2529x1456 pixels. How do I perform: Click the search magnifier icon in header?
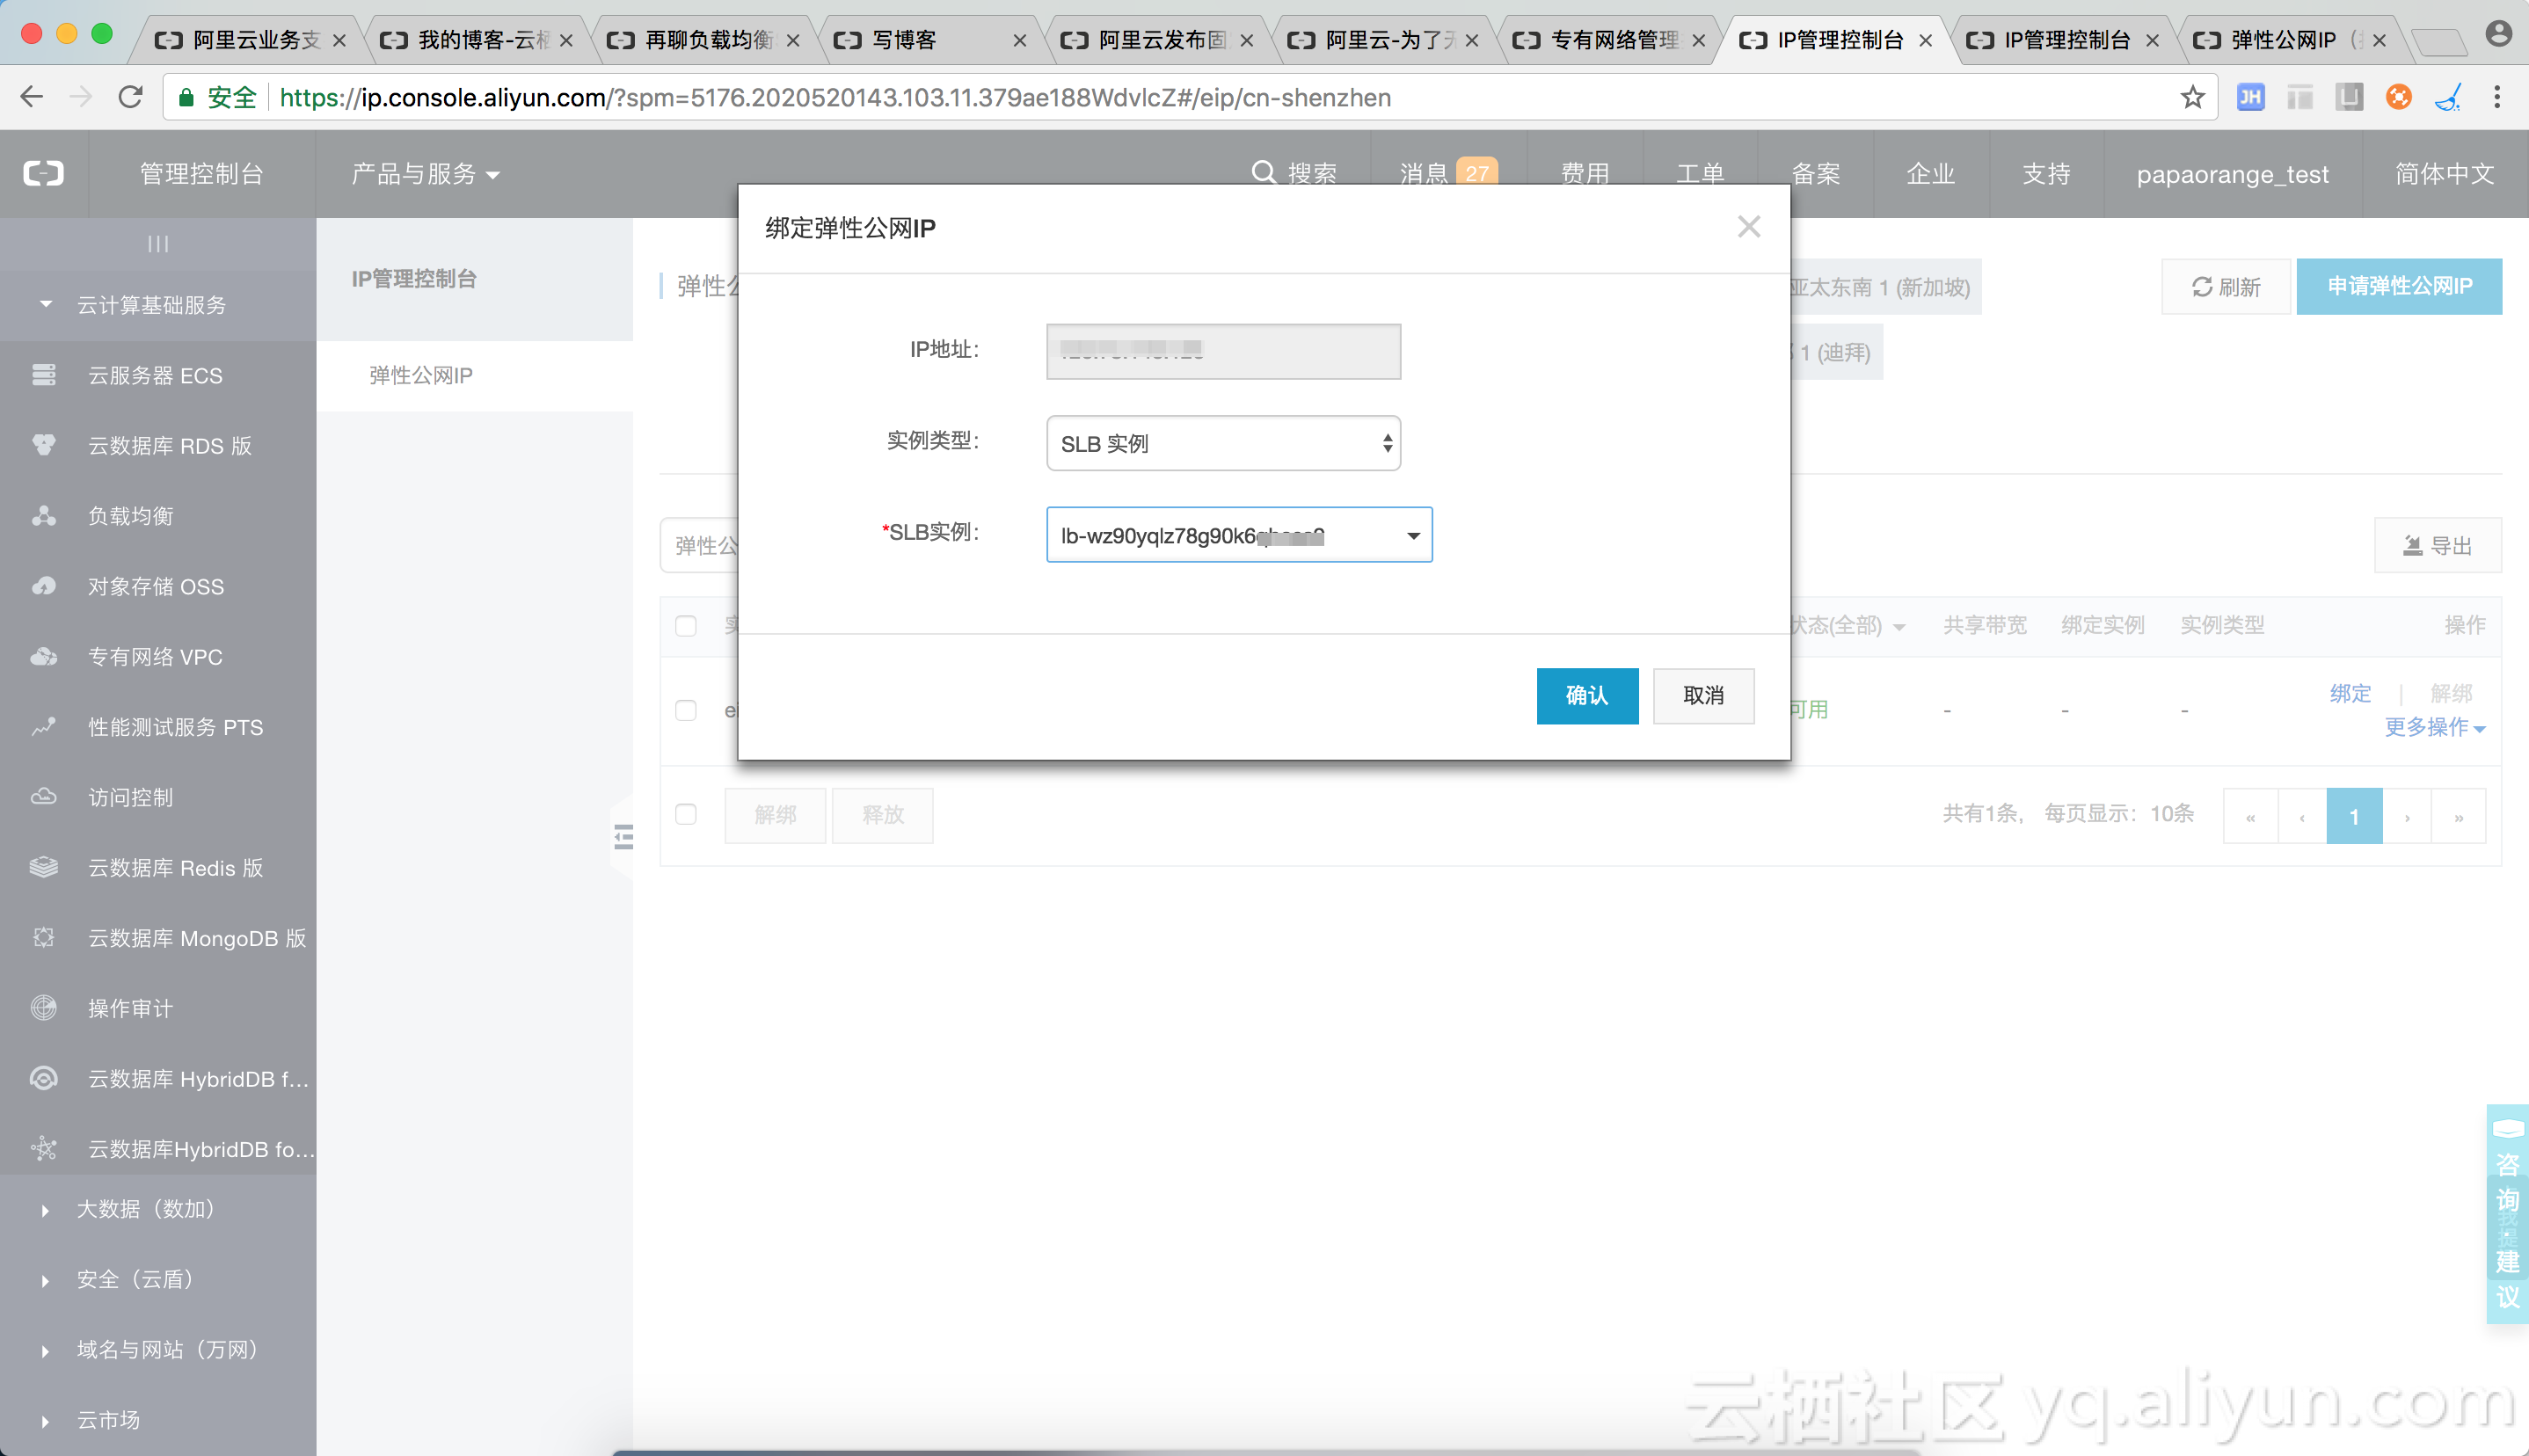1263,173
